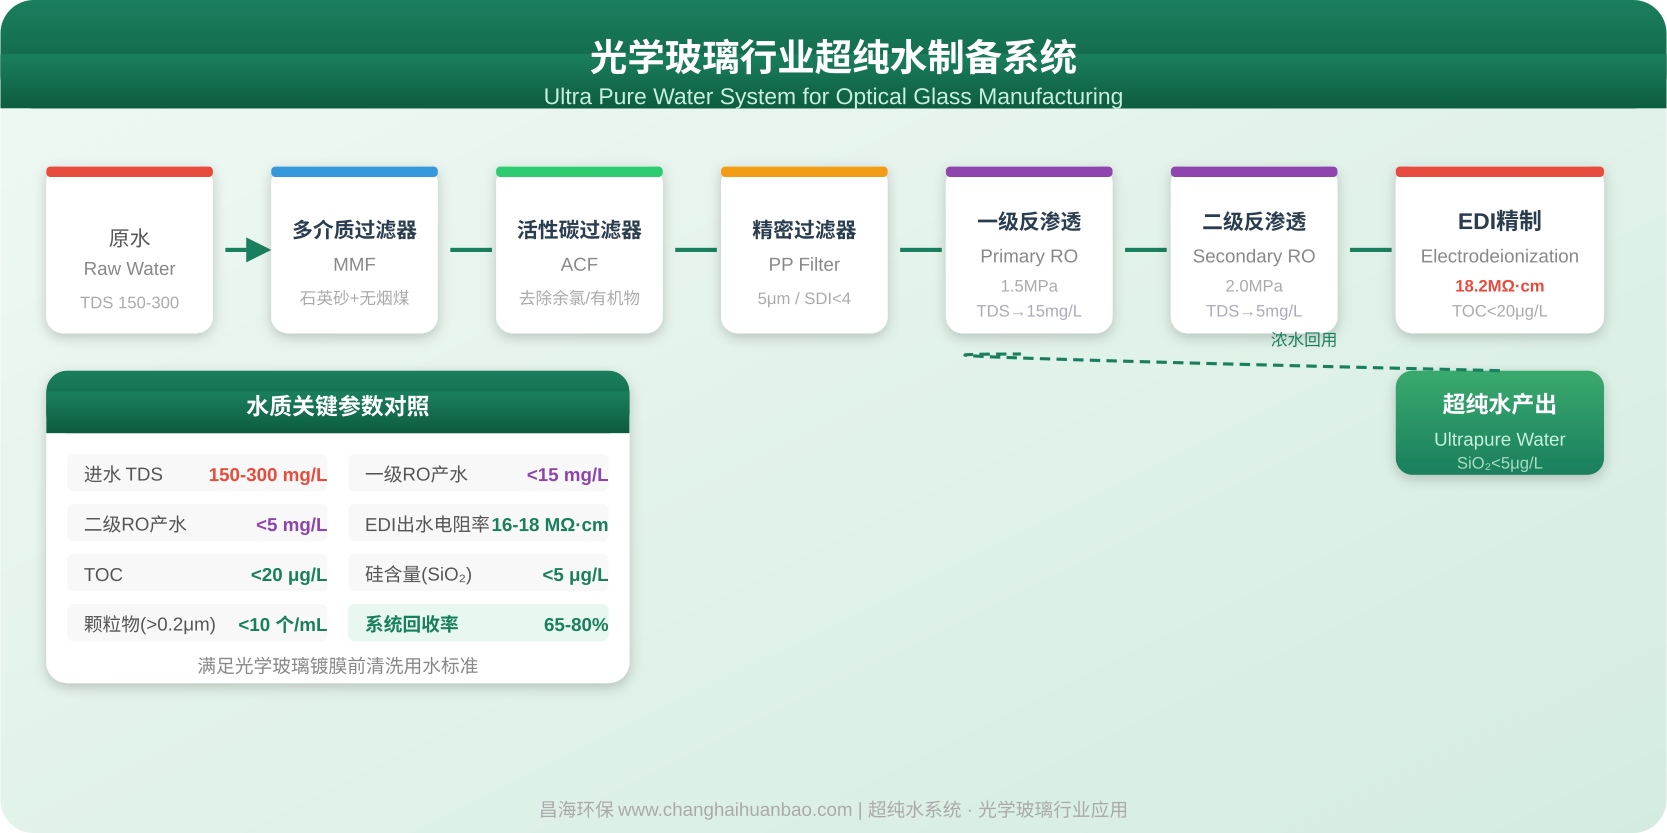Viewport: 1667px width, 833px height.
Task: Click 5μm / SDI<4 specification text
Action: click(804, 298)
